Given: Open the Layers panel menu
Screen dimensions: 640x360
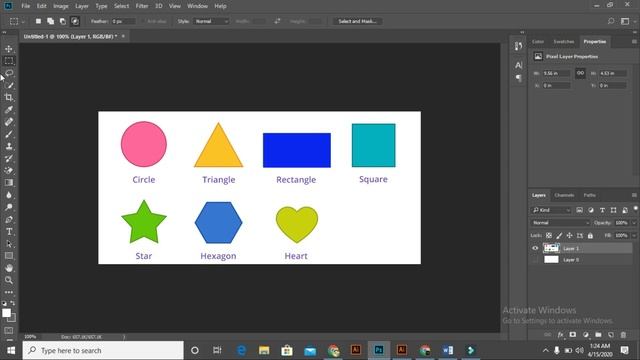Looking at the screenshot, I should pos(634,195).
